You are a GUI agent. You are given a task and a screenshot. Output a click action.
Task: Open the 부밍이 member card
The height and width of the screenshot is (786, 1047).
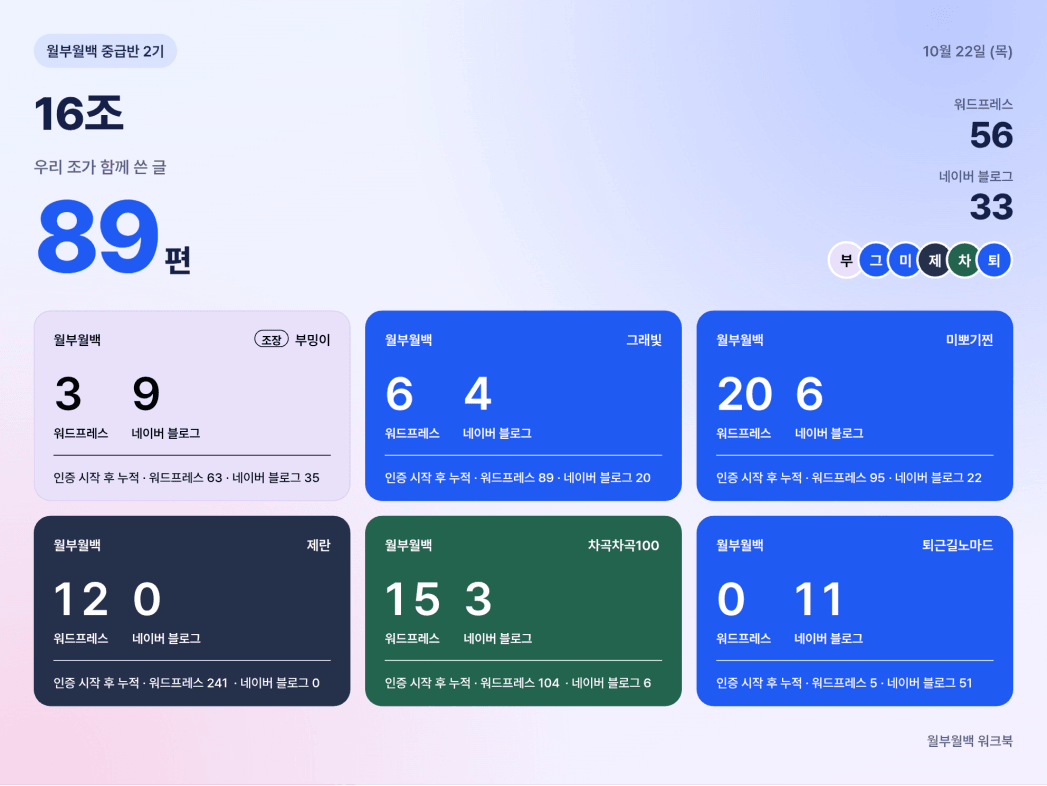pos(192,405)
